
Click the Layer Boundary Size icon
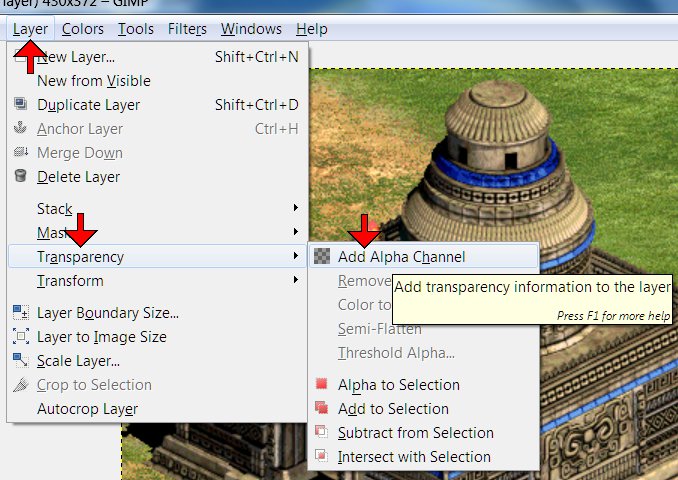tap(20, 313)
